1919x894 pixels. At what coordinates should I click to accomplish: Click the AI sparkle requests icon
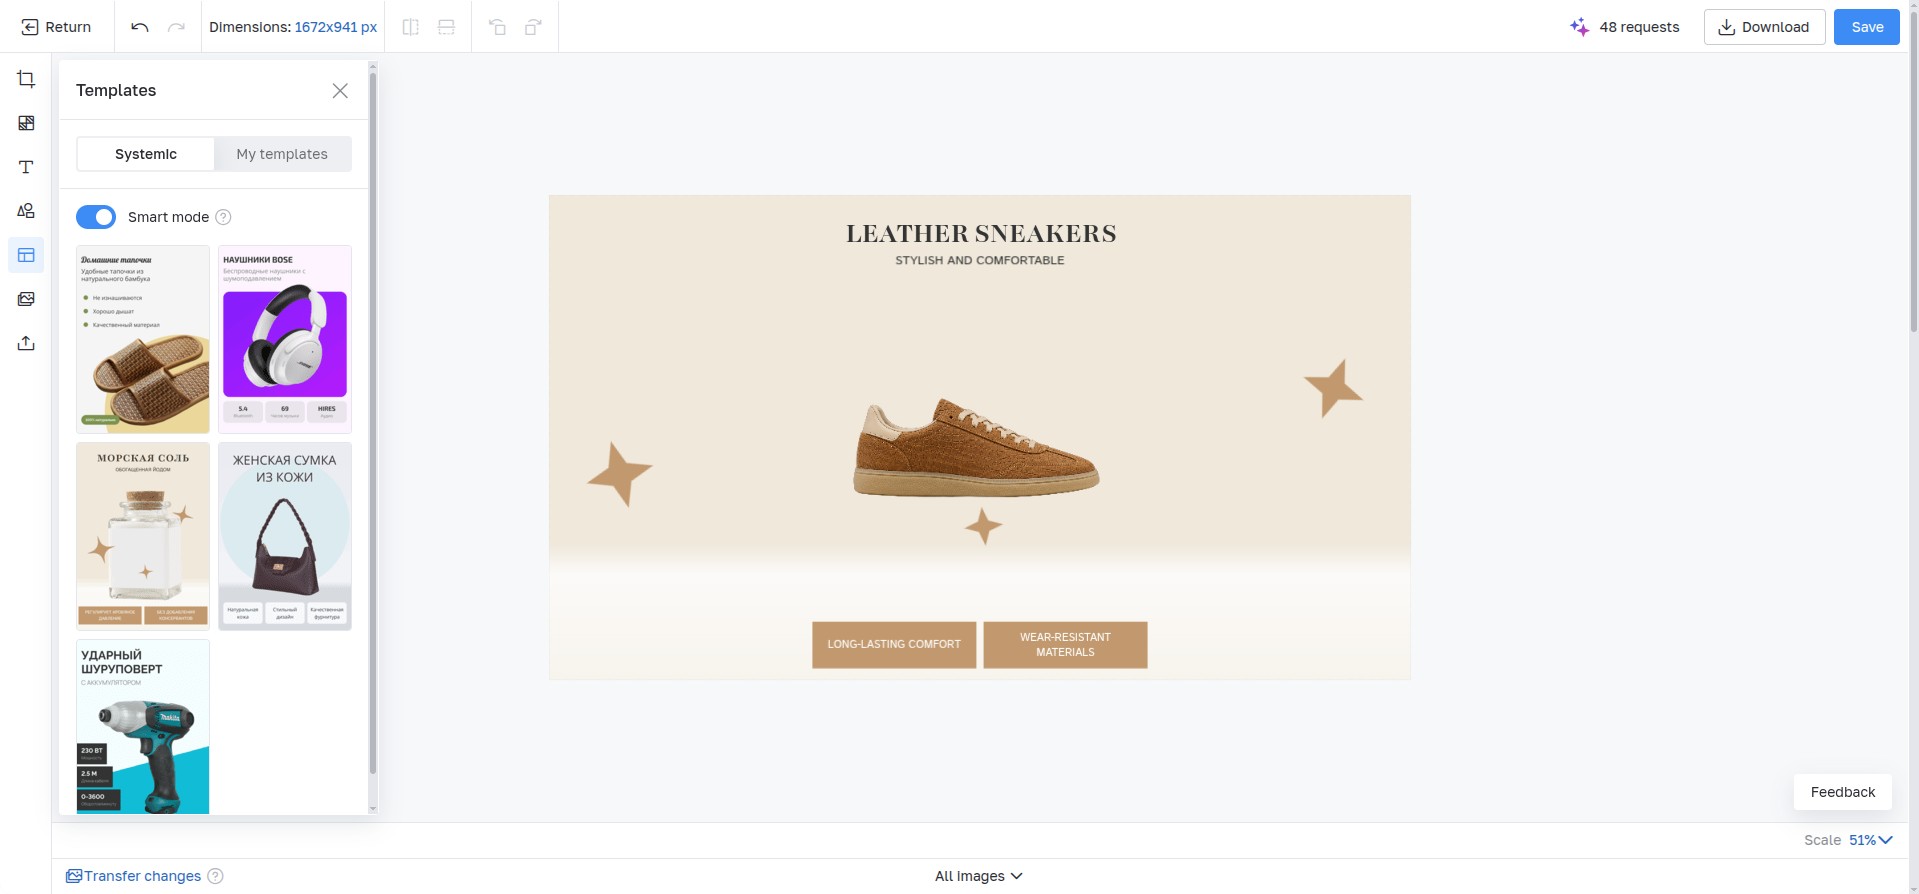pyautogui.click(x=1579, y=27)
